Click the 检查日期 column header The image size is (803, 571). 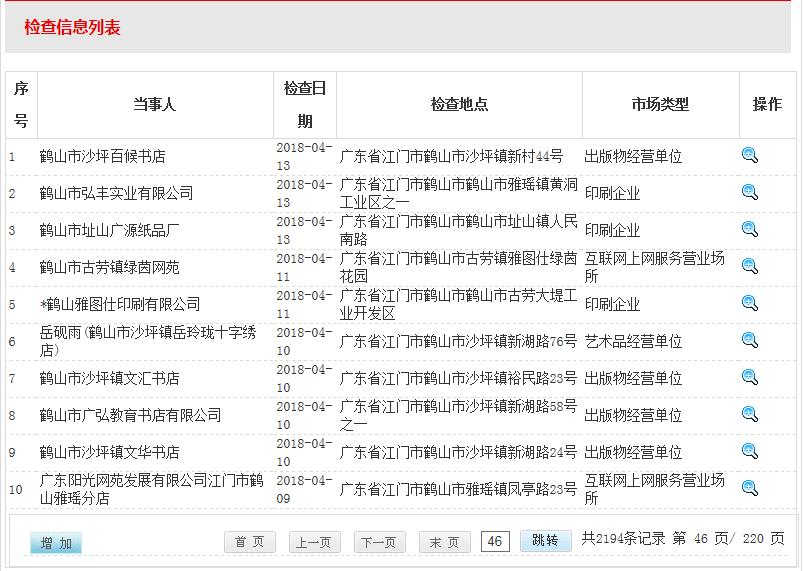(x=305, y=104)
